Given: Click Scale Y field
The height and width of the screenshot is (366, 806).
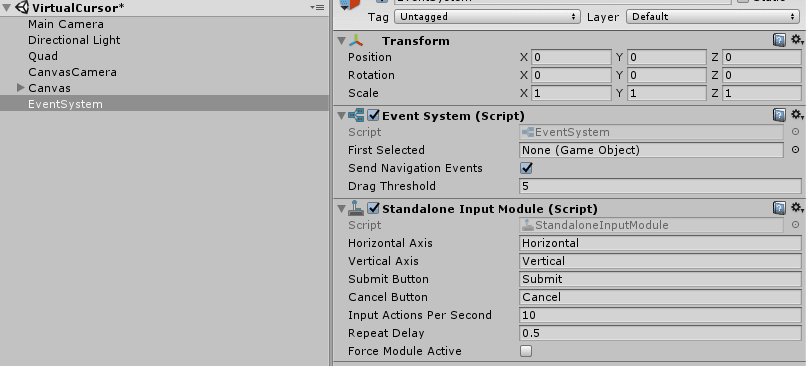Looking at the screenshot, I should click(x=666, y=93).
